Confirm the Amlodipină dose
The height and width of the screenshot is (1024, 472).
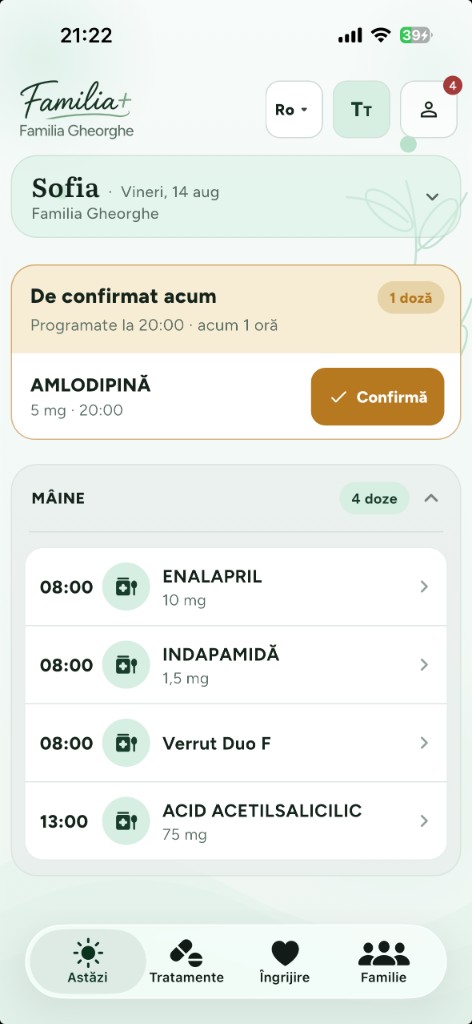point(377,396)
